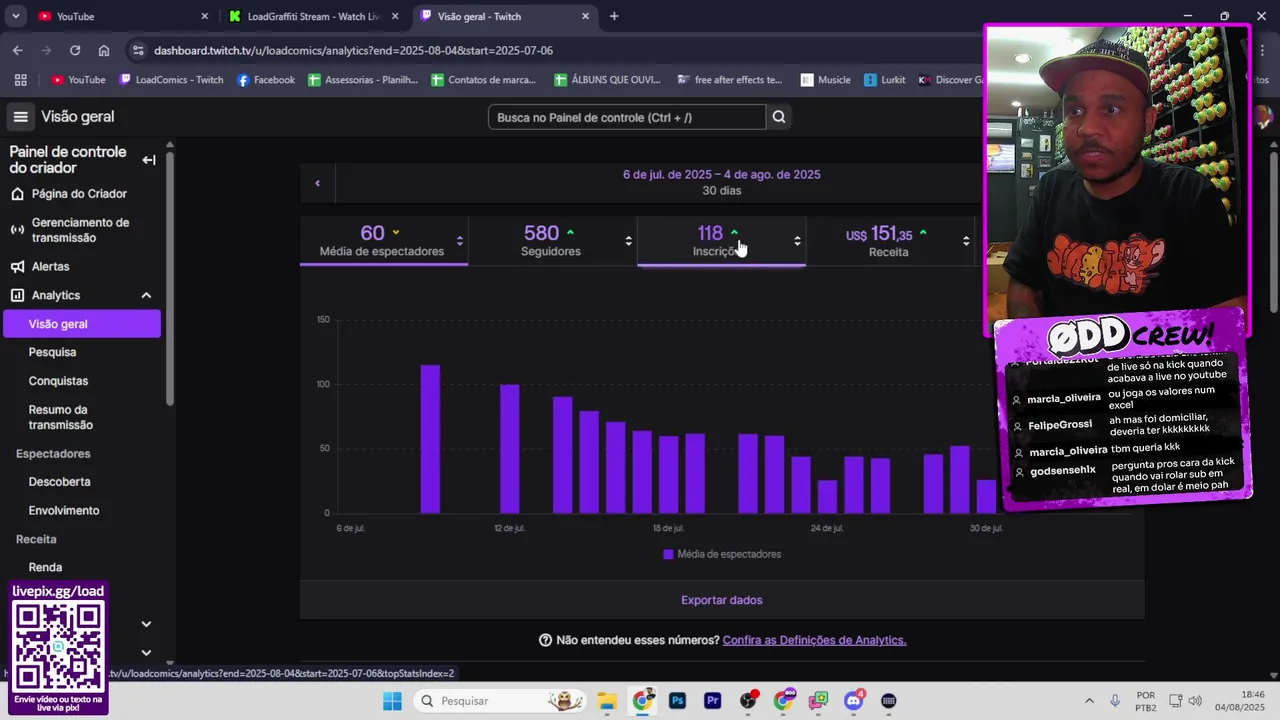
Task: Collapse the creator dashboard sidebar
Action: [149, 160]
